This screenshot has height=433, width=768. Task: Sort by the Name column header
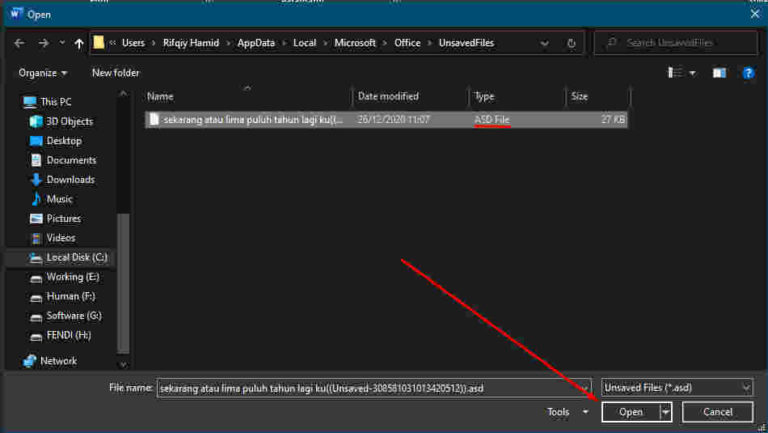(160, 96)
